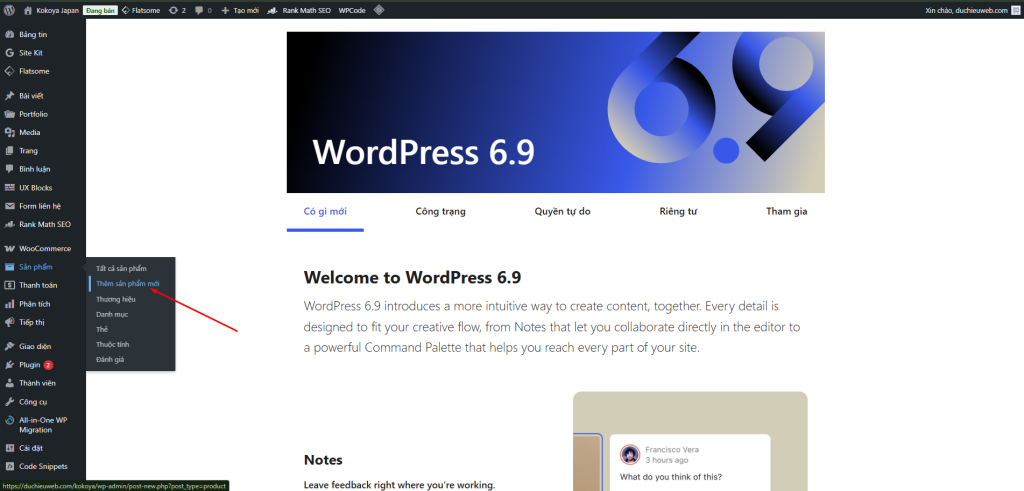This screenshot has height=491, width=1024.
Task: Open the updates icon showing 2
Action: click(173, 10)
